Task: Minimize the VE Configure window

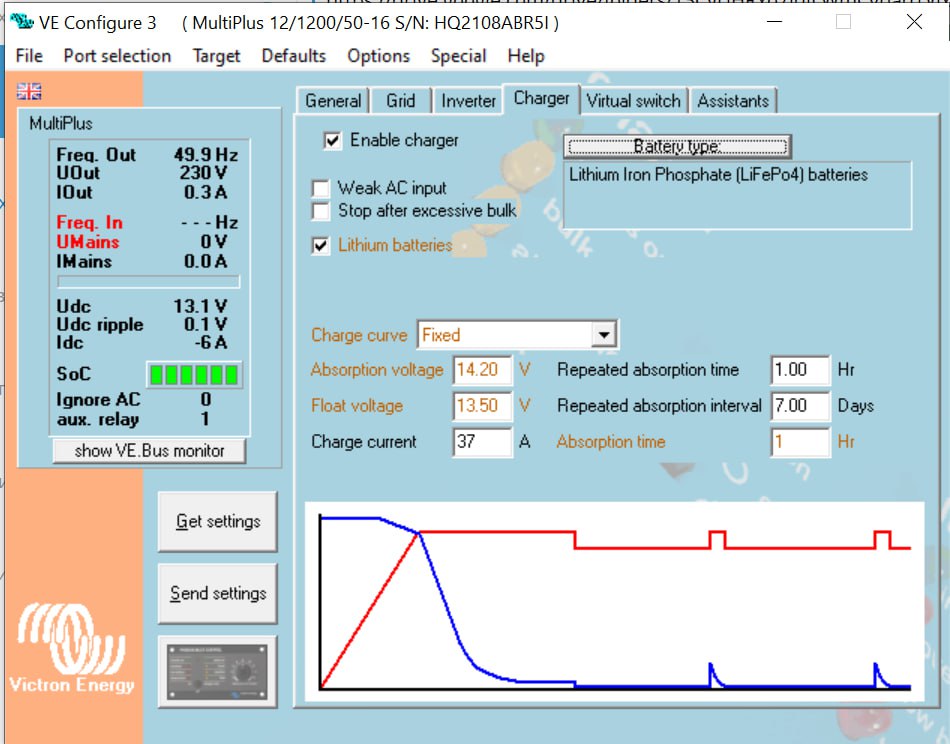Action: (x=774, y=22)
